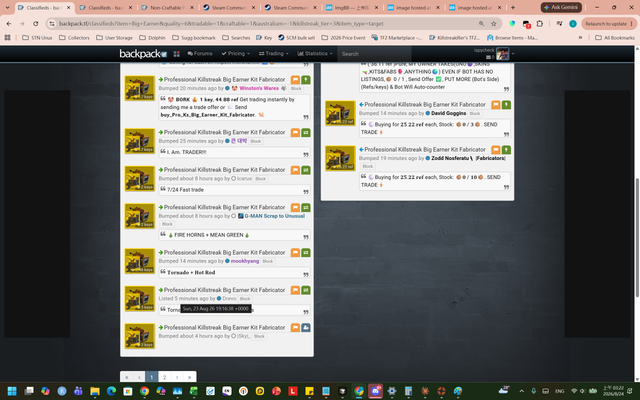The width and height of the screenshot is (640, 400).
Task: Open the Forums menu item
Action: click(200, 53)
